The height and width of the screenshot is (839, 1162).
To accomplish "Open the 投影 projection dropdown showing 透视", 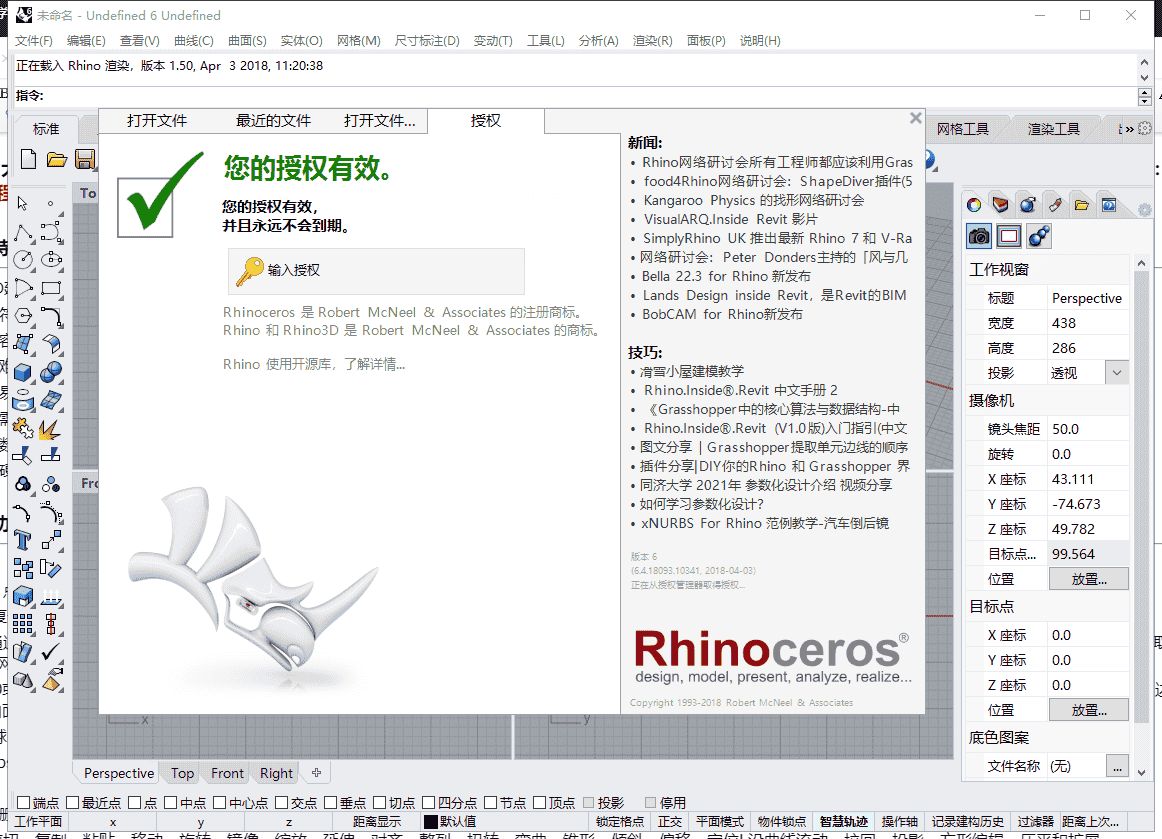I will [x=1115, y=371].
